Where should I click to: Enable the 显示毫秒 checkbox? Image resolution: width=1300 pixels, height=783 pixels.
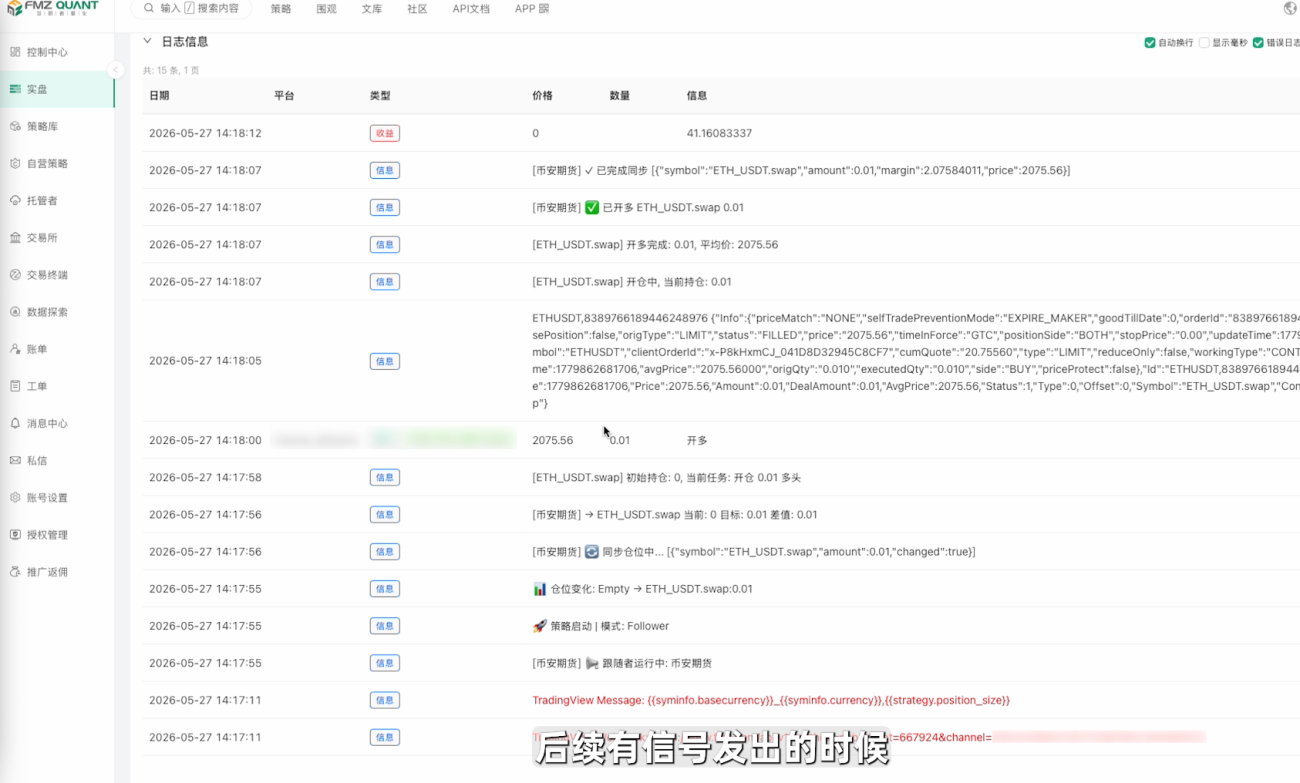(x=1204, y=43)
